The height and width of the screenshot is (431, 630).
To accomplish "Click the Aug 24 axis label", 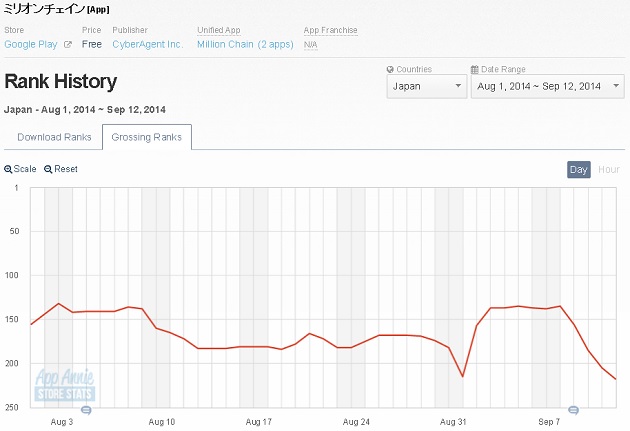I will click(x=356, y=422).
